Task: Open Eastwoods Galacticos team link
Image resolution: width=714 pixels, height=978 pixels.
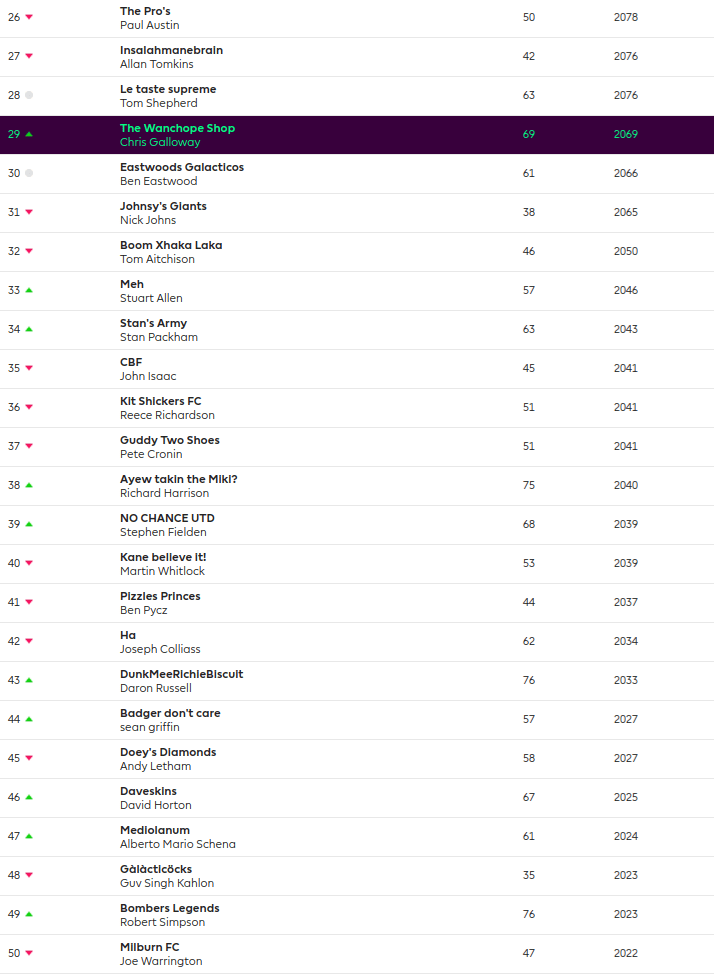Action: pos(181,167)
